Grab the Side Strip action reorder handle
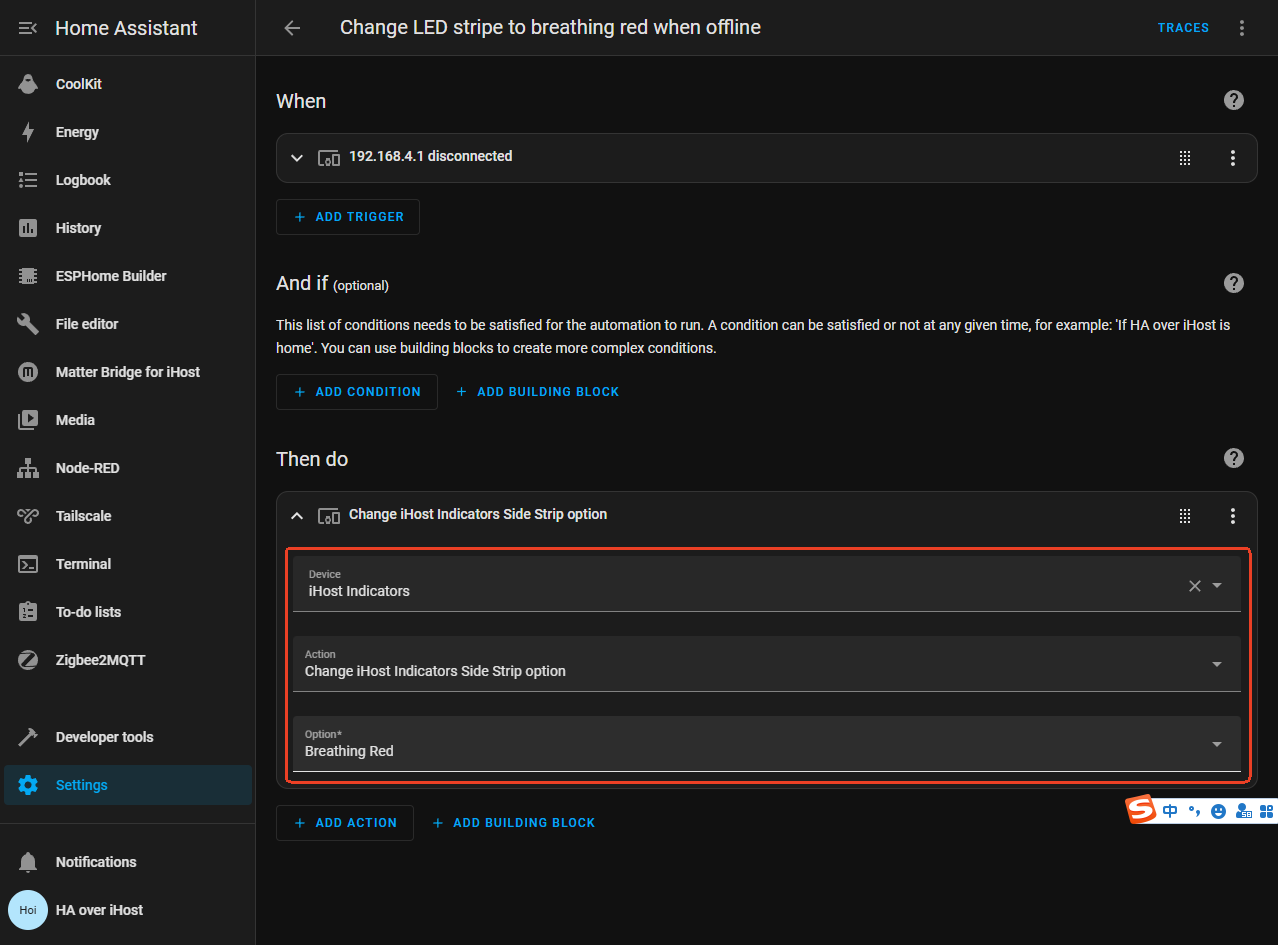The width and height of the screenshot is (1278, 945). 1185,516
